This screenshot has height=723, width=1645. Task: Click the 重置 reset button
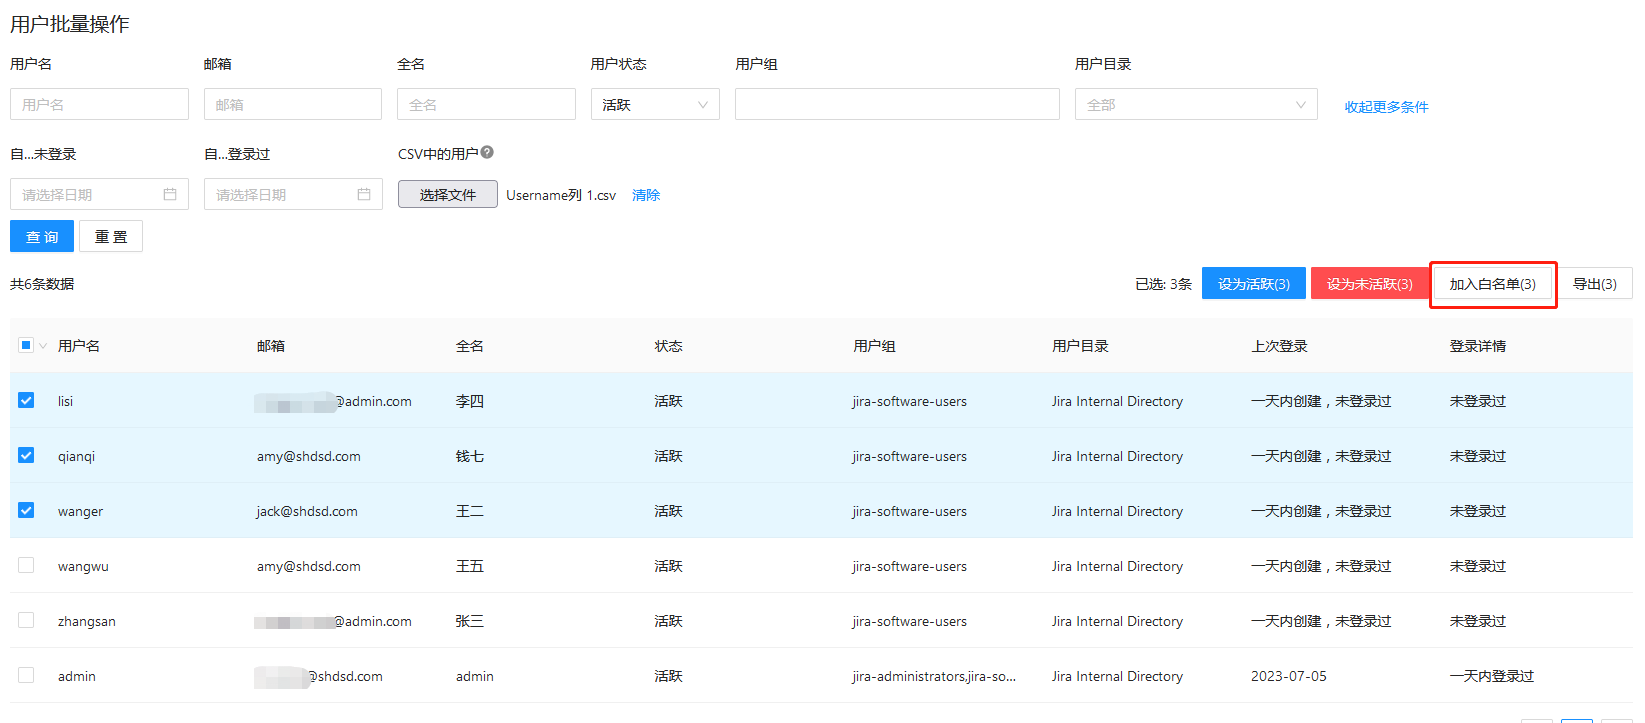[111, 237]
